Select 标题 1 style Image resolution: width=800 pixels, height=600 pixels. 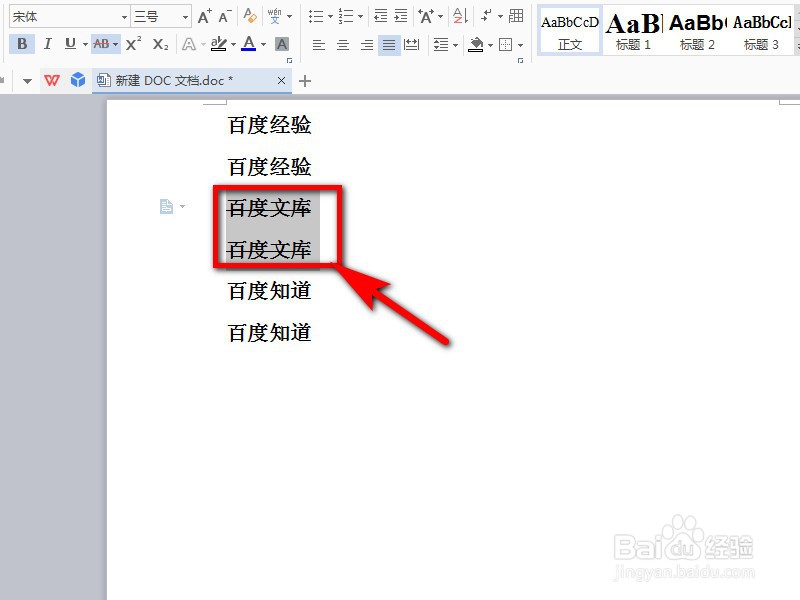click(x=633, y=32)
